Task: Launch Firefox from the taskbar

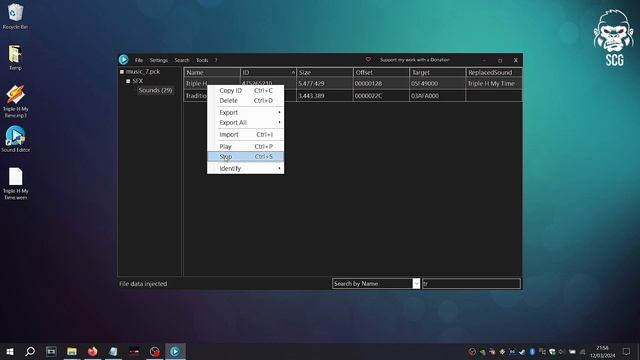Action: coord(93,351)
